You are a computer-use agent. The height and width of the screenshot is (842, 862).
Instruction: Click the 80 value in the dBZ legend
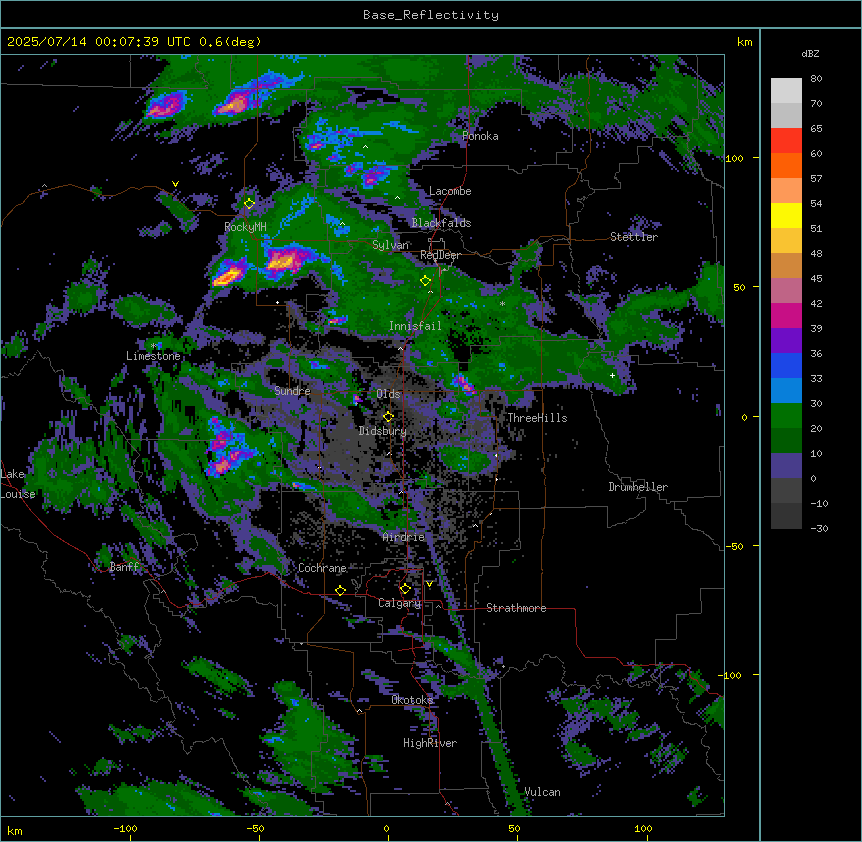pyautogui.click(x=816, y=79)
